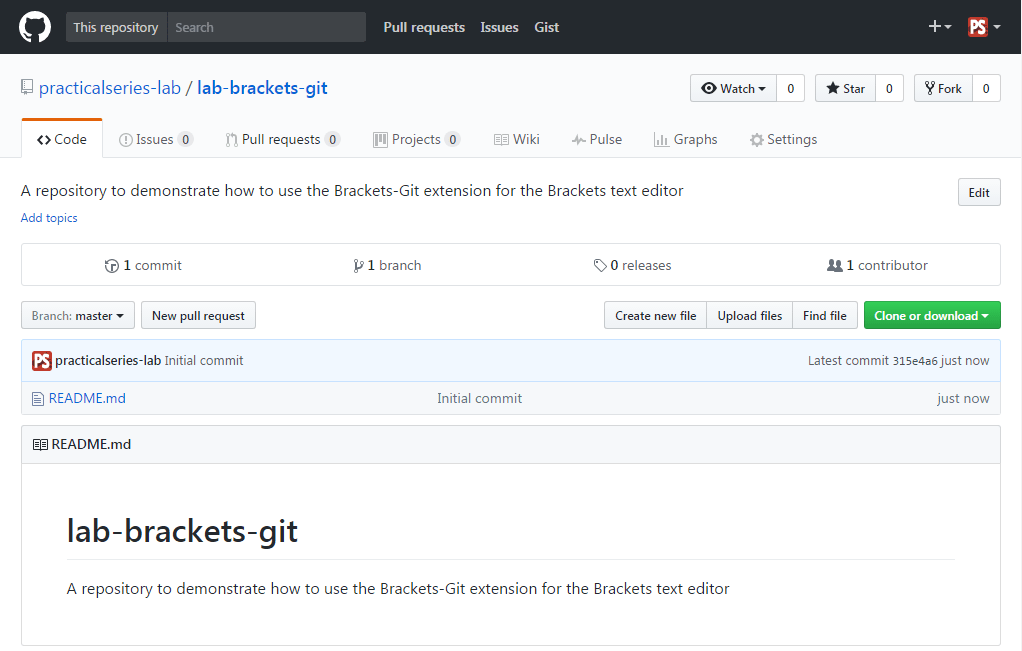
Task: Open the Wiki tab
Action: coord(517,139)
